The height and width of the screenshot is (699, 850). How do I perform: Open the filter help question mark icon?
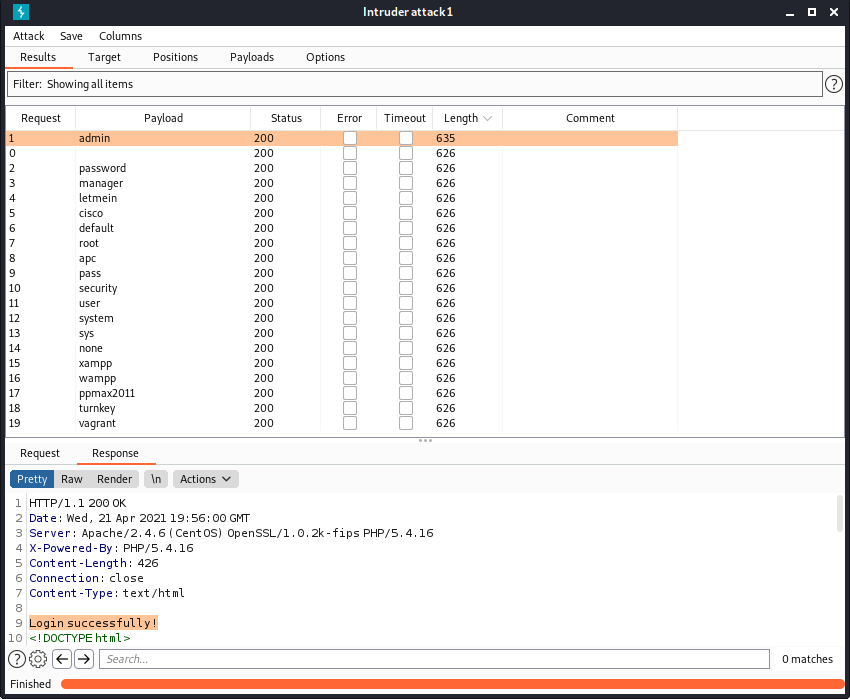[834, 85]
